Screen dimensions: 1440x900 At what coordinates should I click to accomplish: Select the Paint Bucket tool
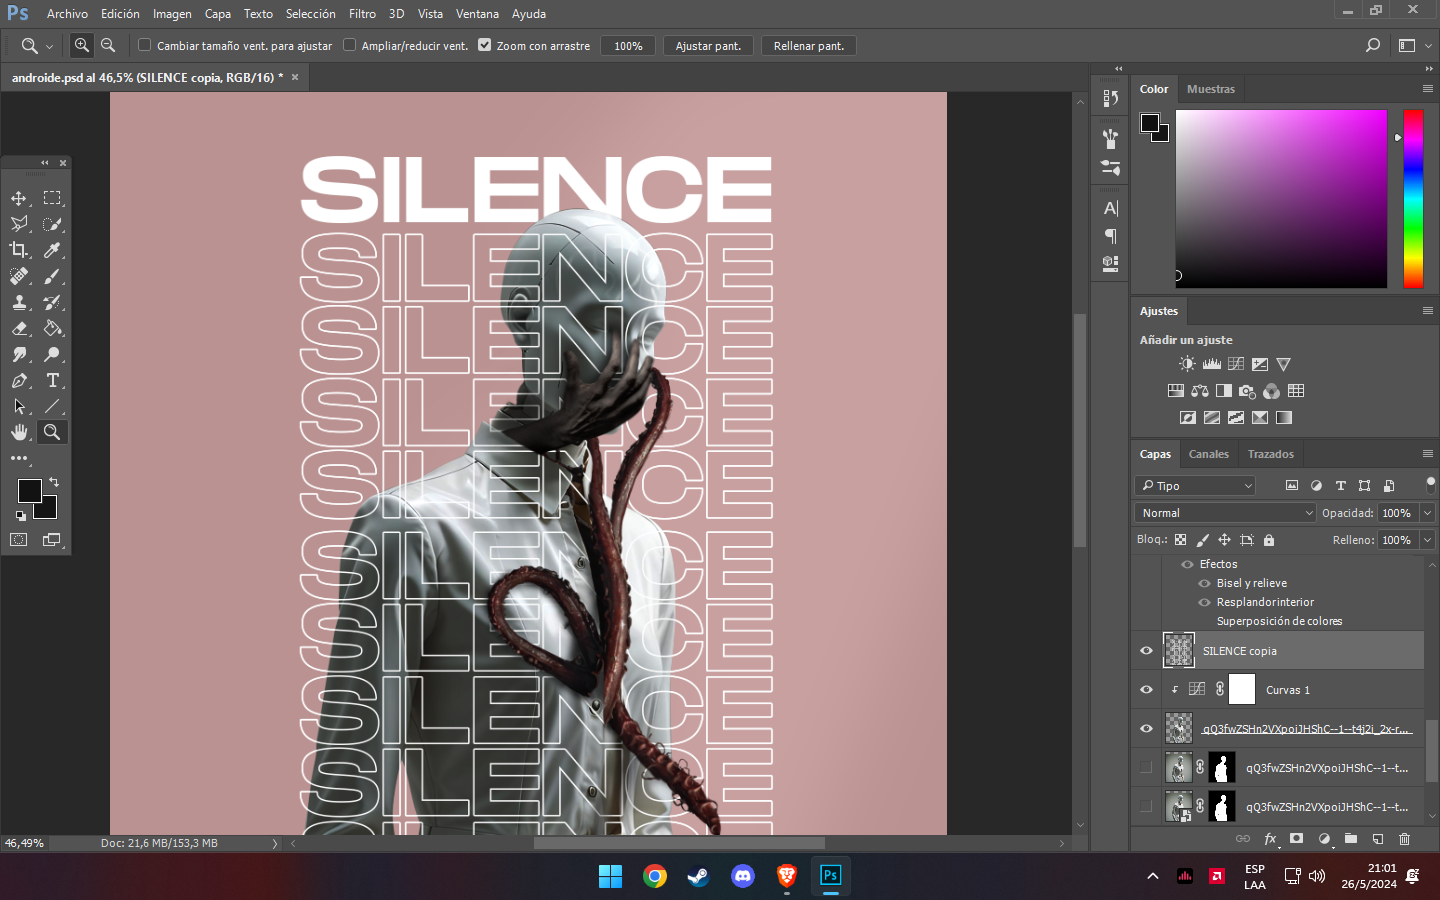coord(52,328)
